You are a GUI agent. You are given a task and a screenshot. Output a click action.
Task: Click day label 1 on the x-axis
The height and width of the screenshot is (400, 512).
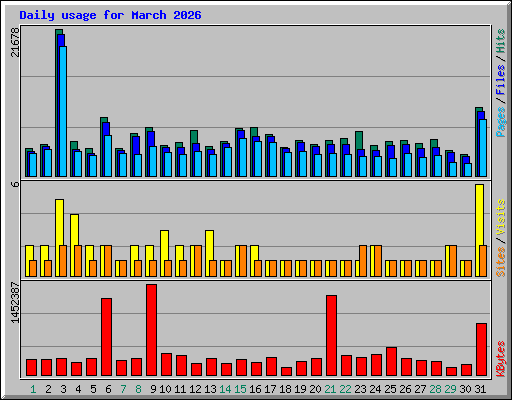(33, 389)
